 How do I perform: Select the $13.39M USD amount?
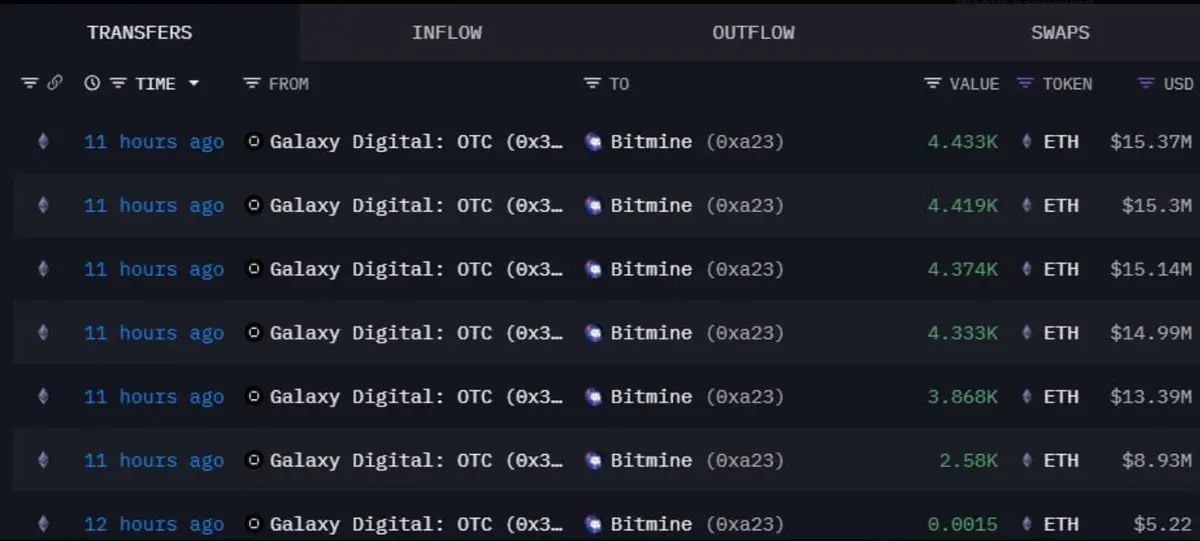[x=1151, y=397]
